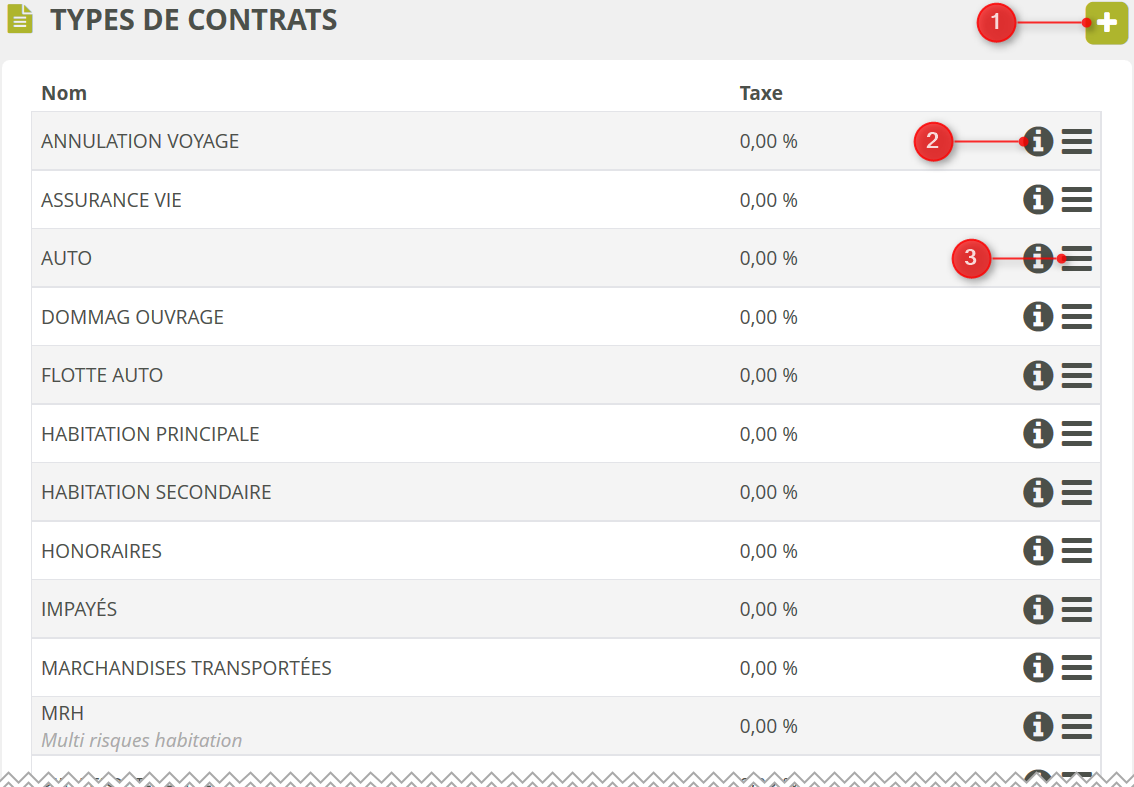
Task: View info icon for DOMMAG OUVRAGE
Action: click(1038, 317)
